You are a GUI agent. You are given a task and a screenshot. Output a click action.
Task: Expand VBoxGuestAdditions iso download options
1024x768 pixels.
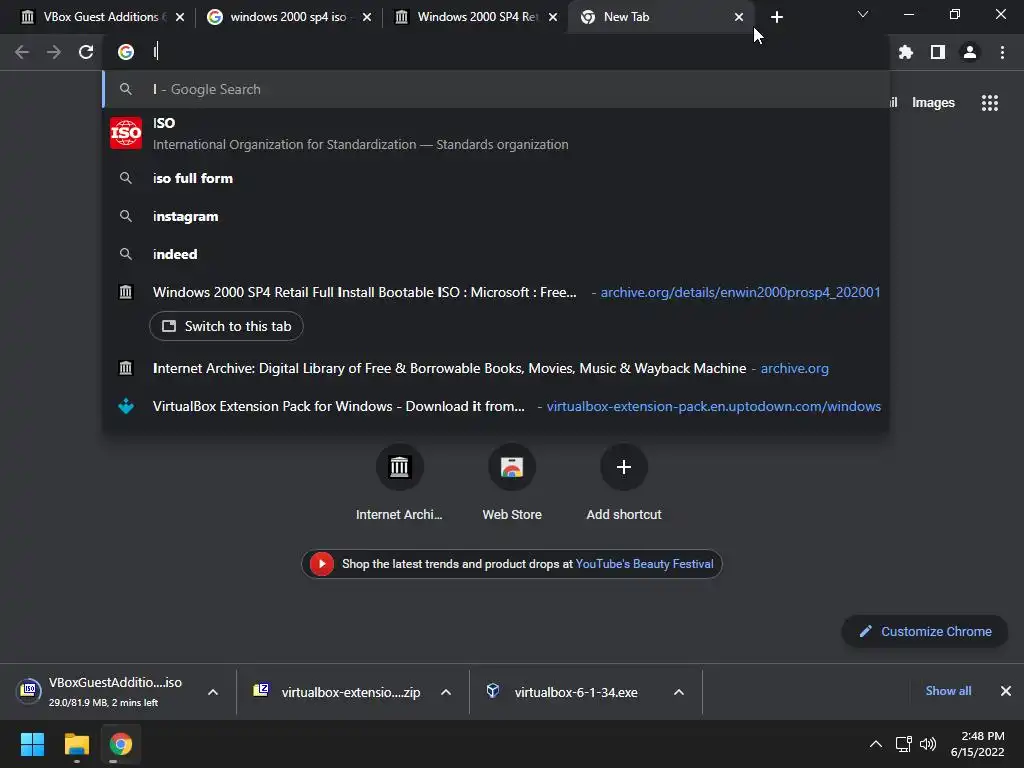pos(213,692)
